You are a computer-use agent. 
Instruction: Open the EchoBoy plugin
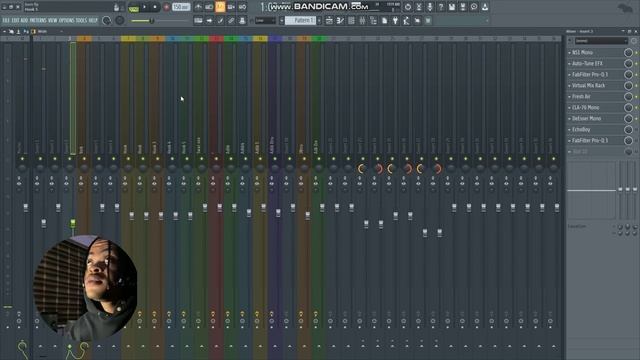tap(581, 130)
